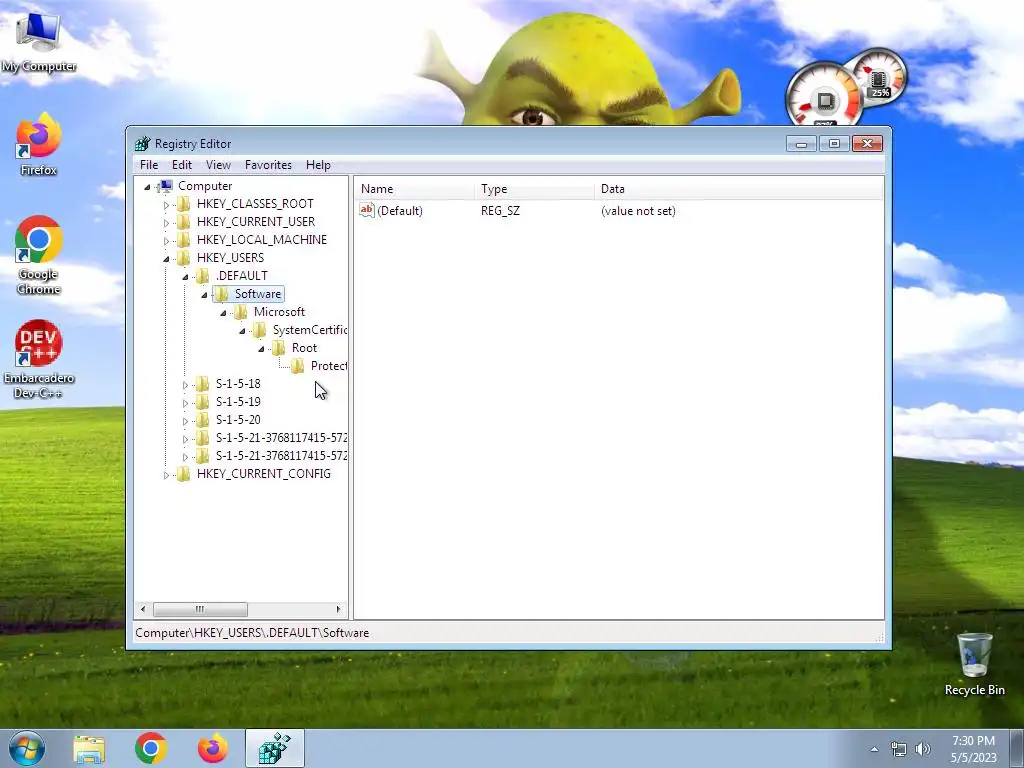Open the Favorites menu
1024x768 pixels.
(268, 165)
